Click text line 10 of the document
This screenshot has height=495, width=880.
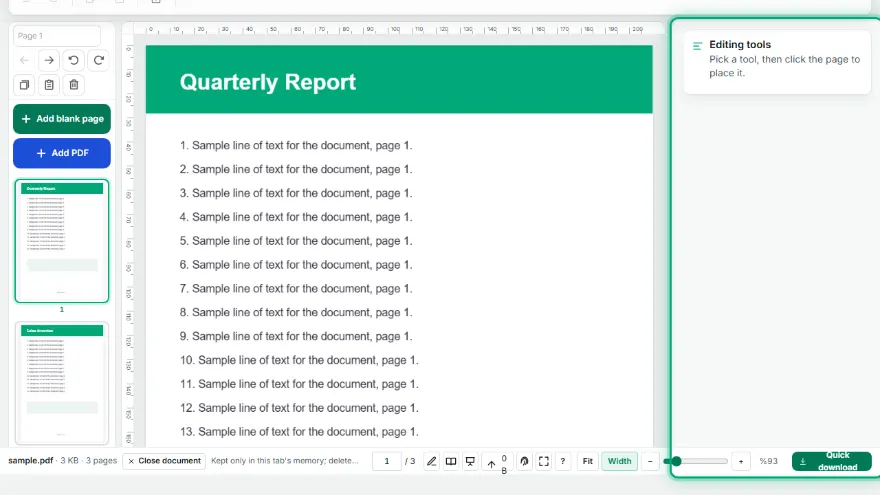click(299, 360)
